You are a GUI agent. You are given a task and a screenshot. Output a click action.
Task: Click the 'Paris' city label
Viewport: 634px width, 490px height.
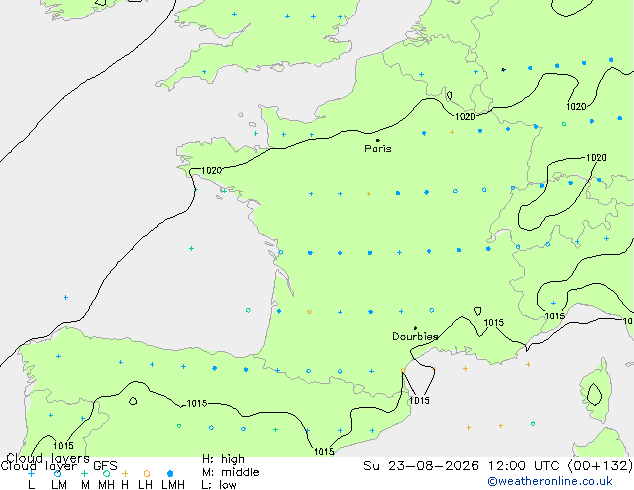pyautogui.click(x=378, y=148)
